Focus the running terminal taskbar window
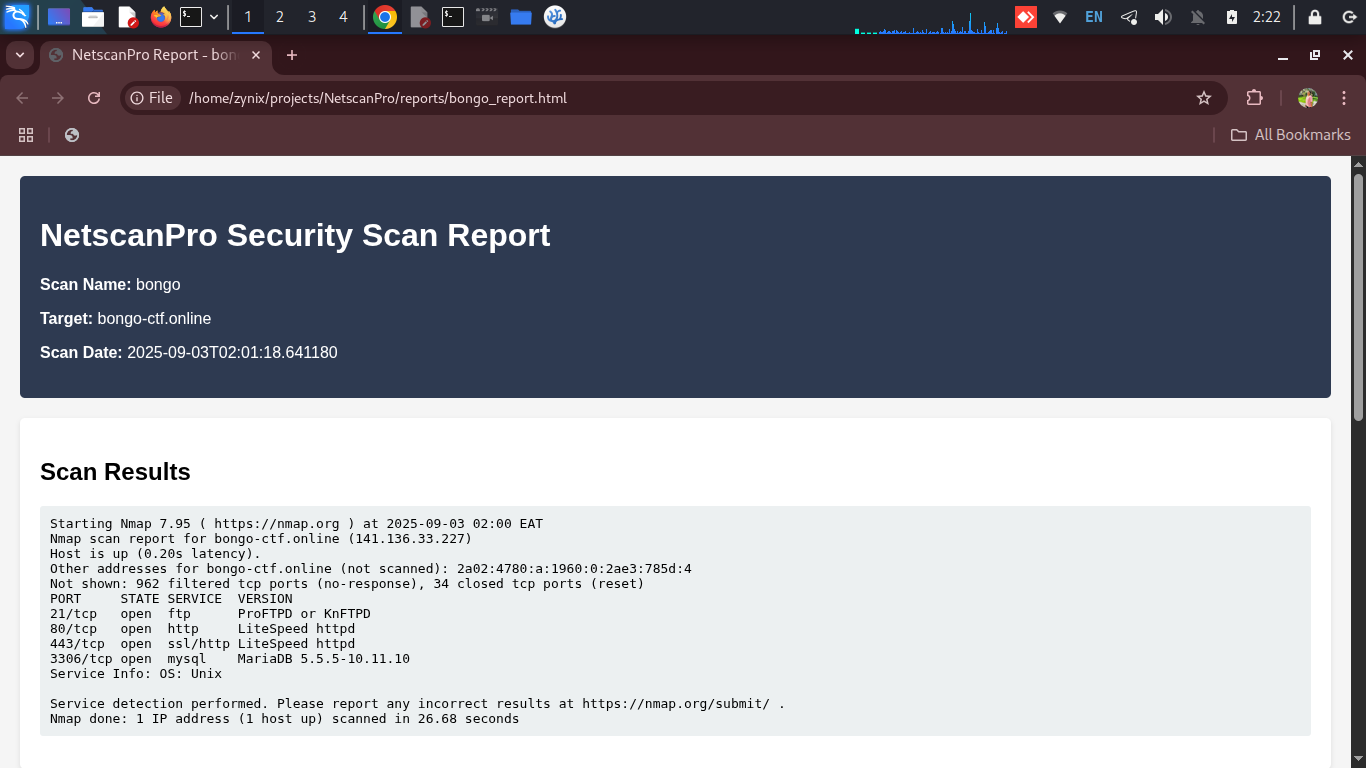 coord(453,17)
